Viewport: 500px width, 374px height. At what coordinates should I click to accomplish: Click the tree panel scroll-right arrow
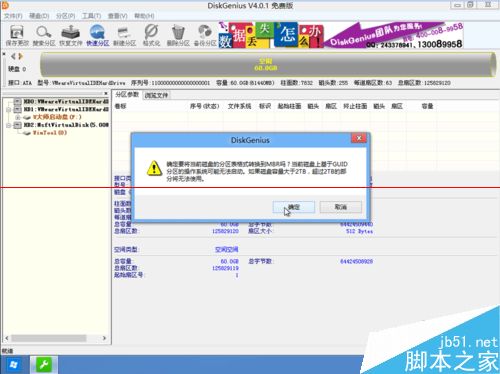(x=104, y=338)
